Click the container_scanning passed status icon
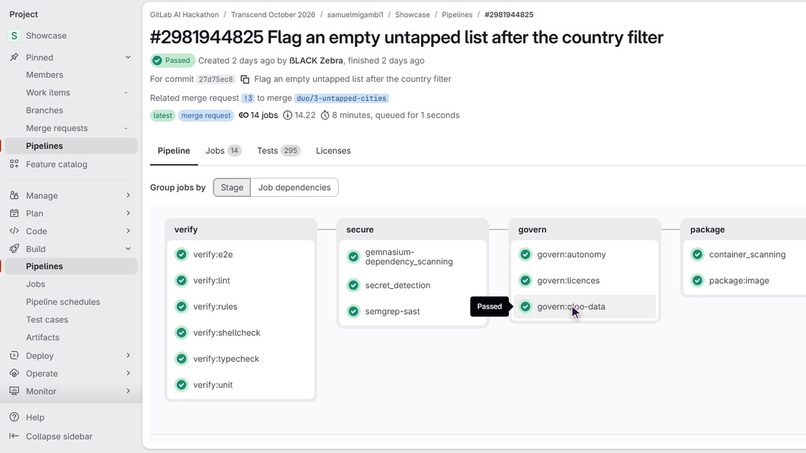The height and width of the screenshot is (453, 806). [x=697, y=255]
